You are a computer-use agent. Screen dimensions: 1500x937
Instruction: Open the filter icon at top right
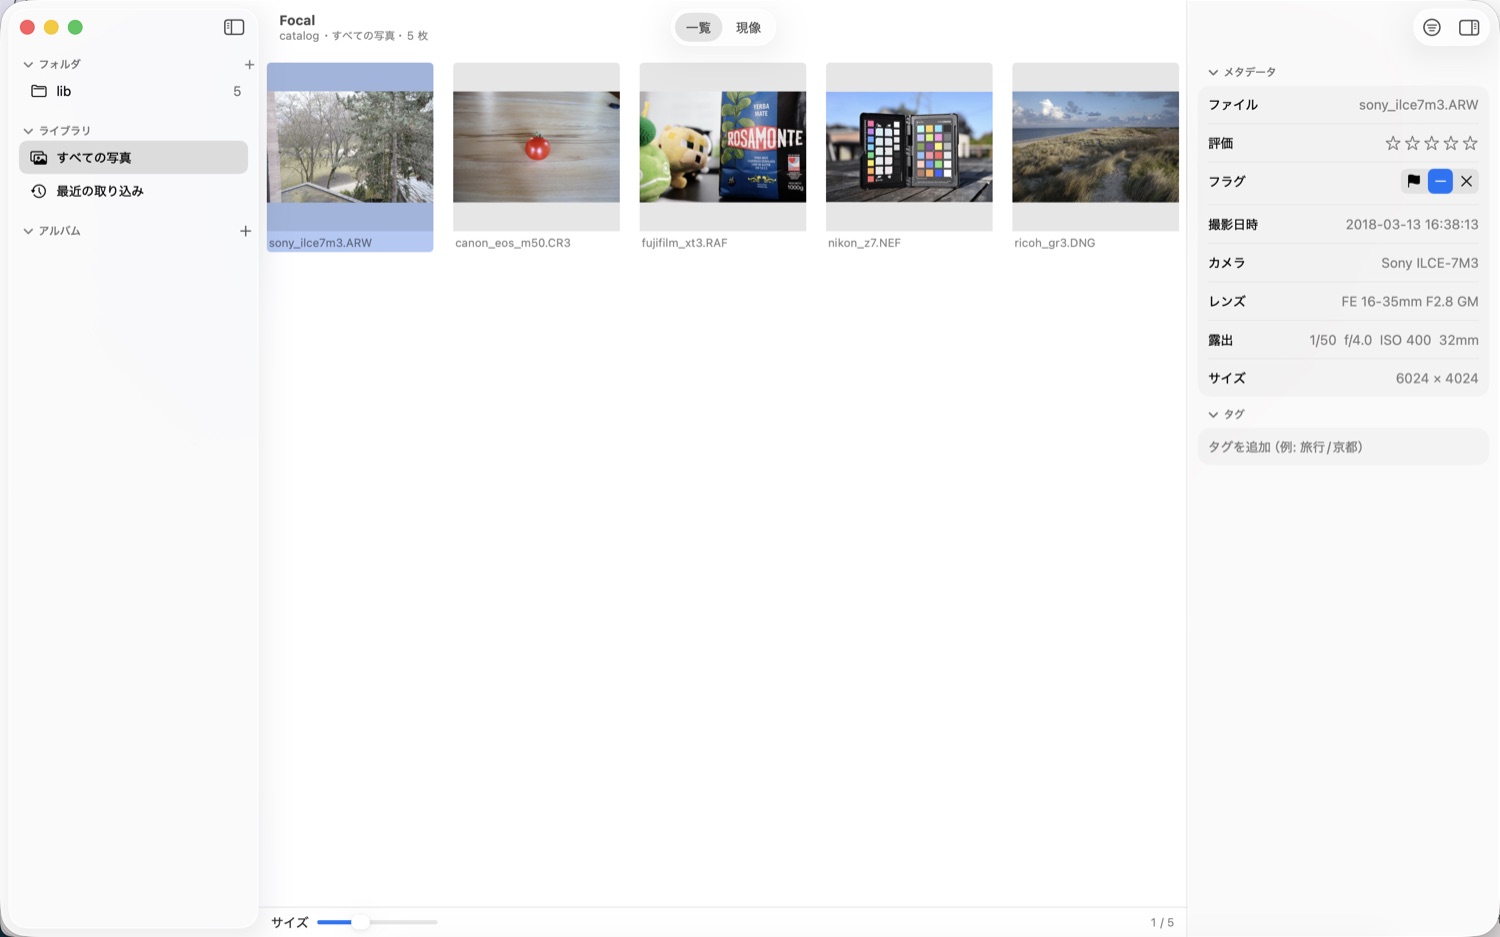coord(1432,28)
